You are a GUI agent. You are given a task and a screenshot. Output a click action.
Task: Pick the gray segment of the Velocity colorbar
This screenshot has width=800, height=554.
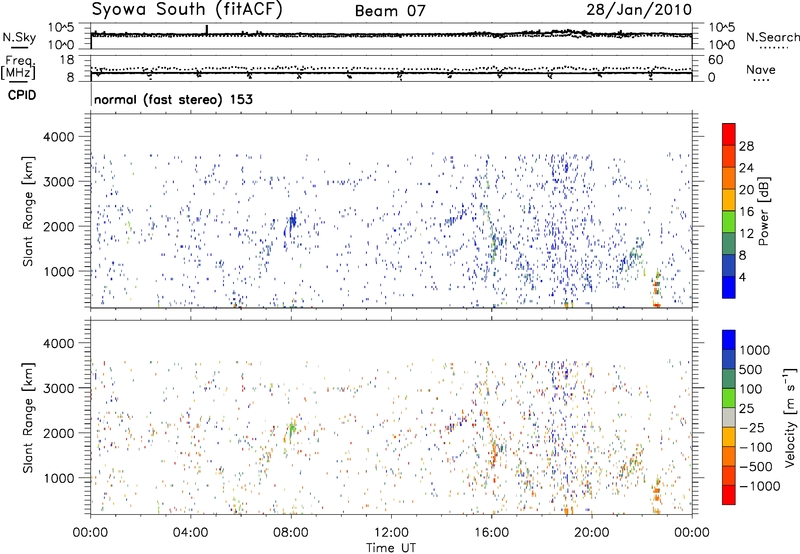point(729,417)
